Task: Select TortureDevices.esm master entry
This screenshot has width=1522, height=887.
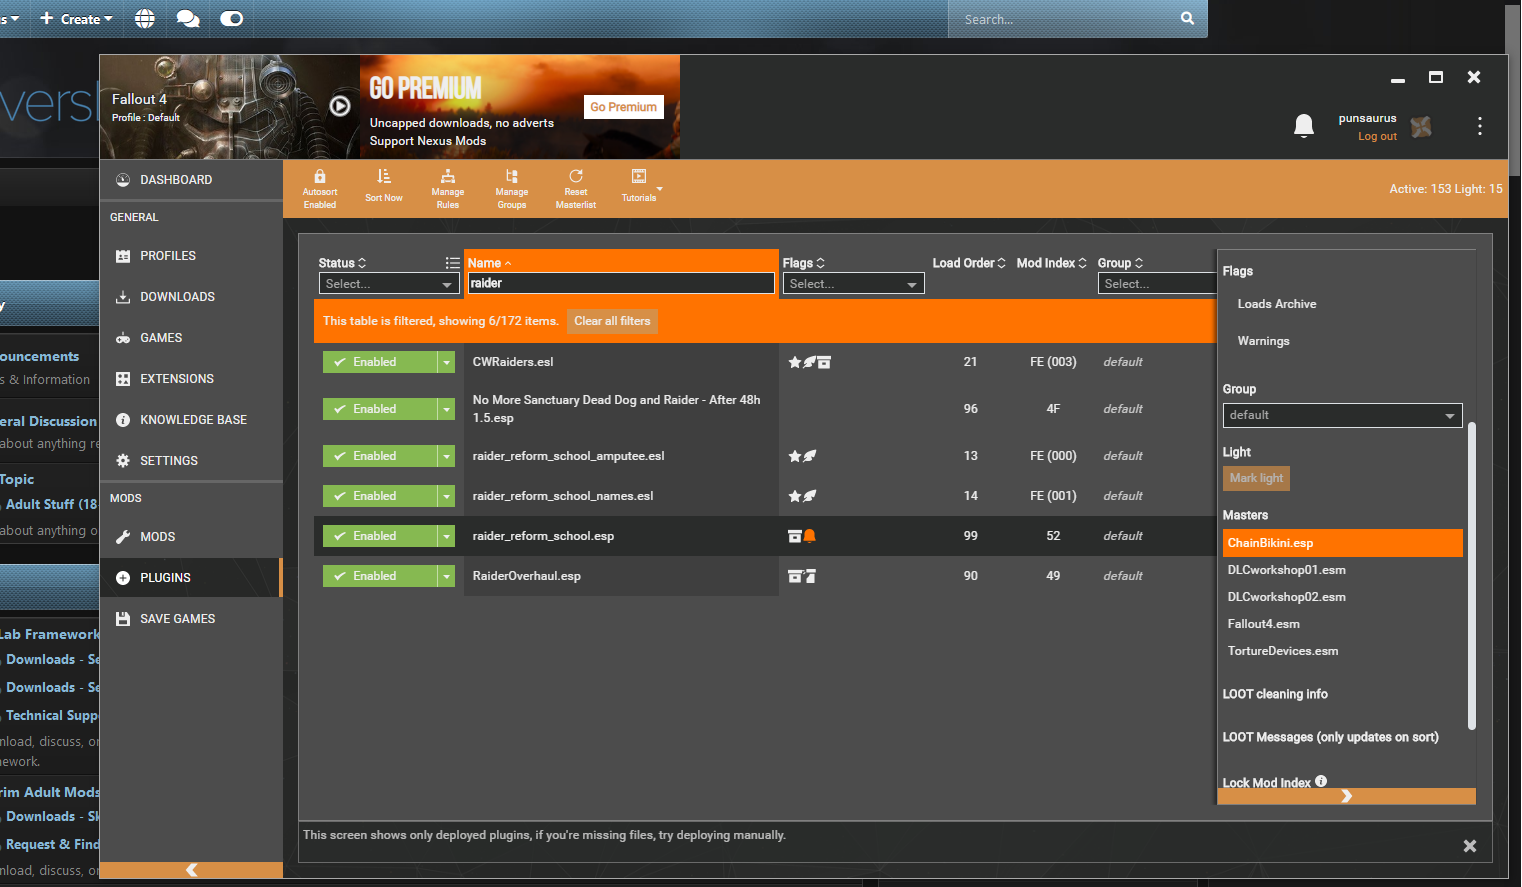Action: pos(1342,651)
